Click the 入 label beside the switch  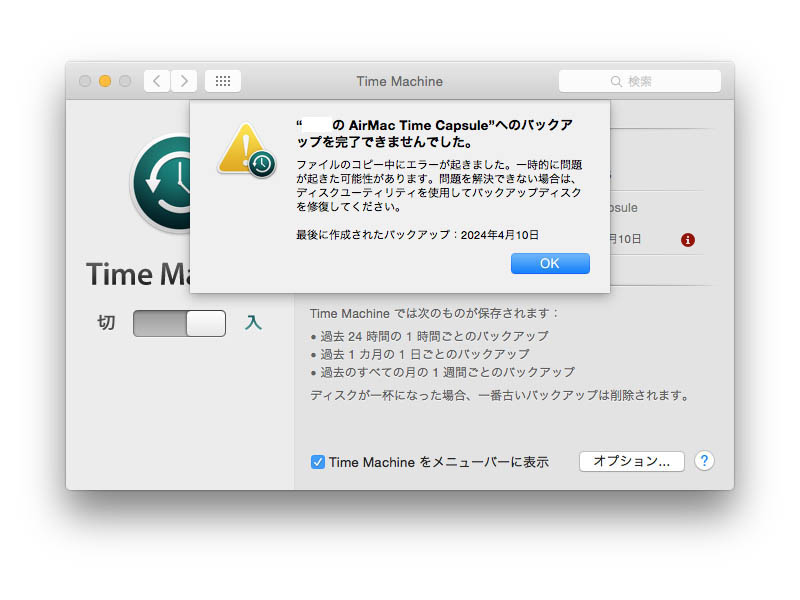click(253, 323)
